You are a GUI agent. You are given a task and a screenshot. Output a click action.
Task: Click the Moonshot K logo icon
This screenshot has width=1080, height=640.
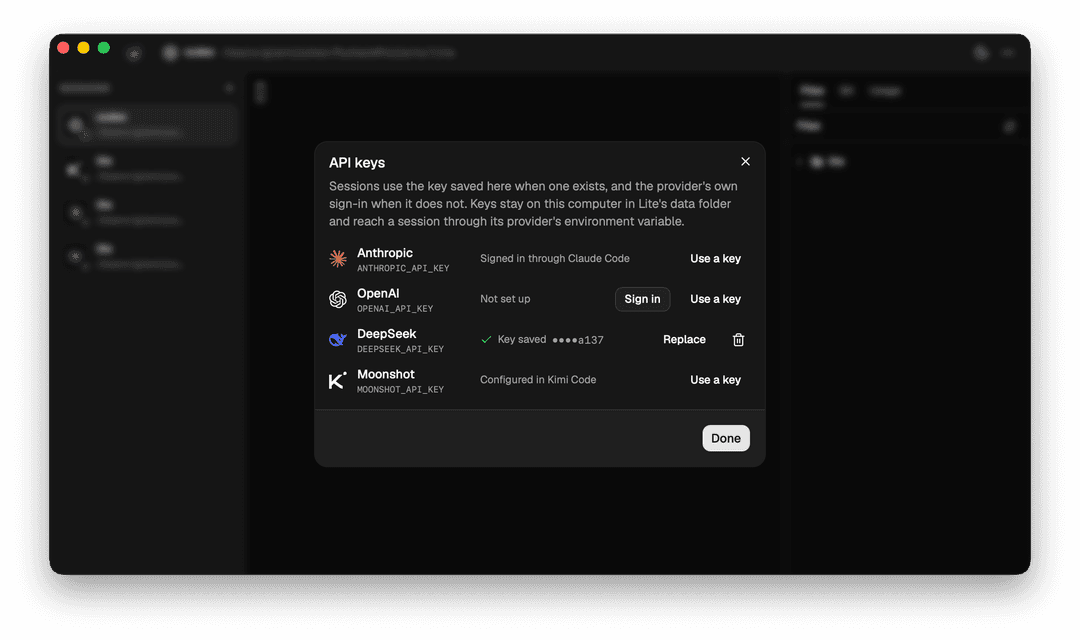338,380
